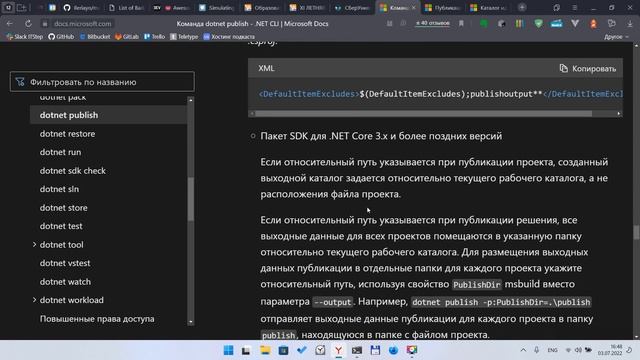Click the docs.microsoft.com address bar
Viewport: 640px width, 360px height.
pos(82,24)
